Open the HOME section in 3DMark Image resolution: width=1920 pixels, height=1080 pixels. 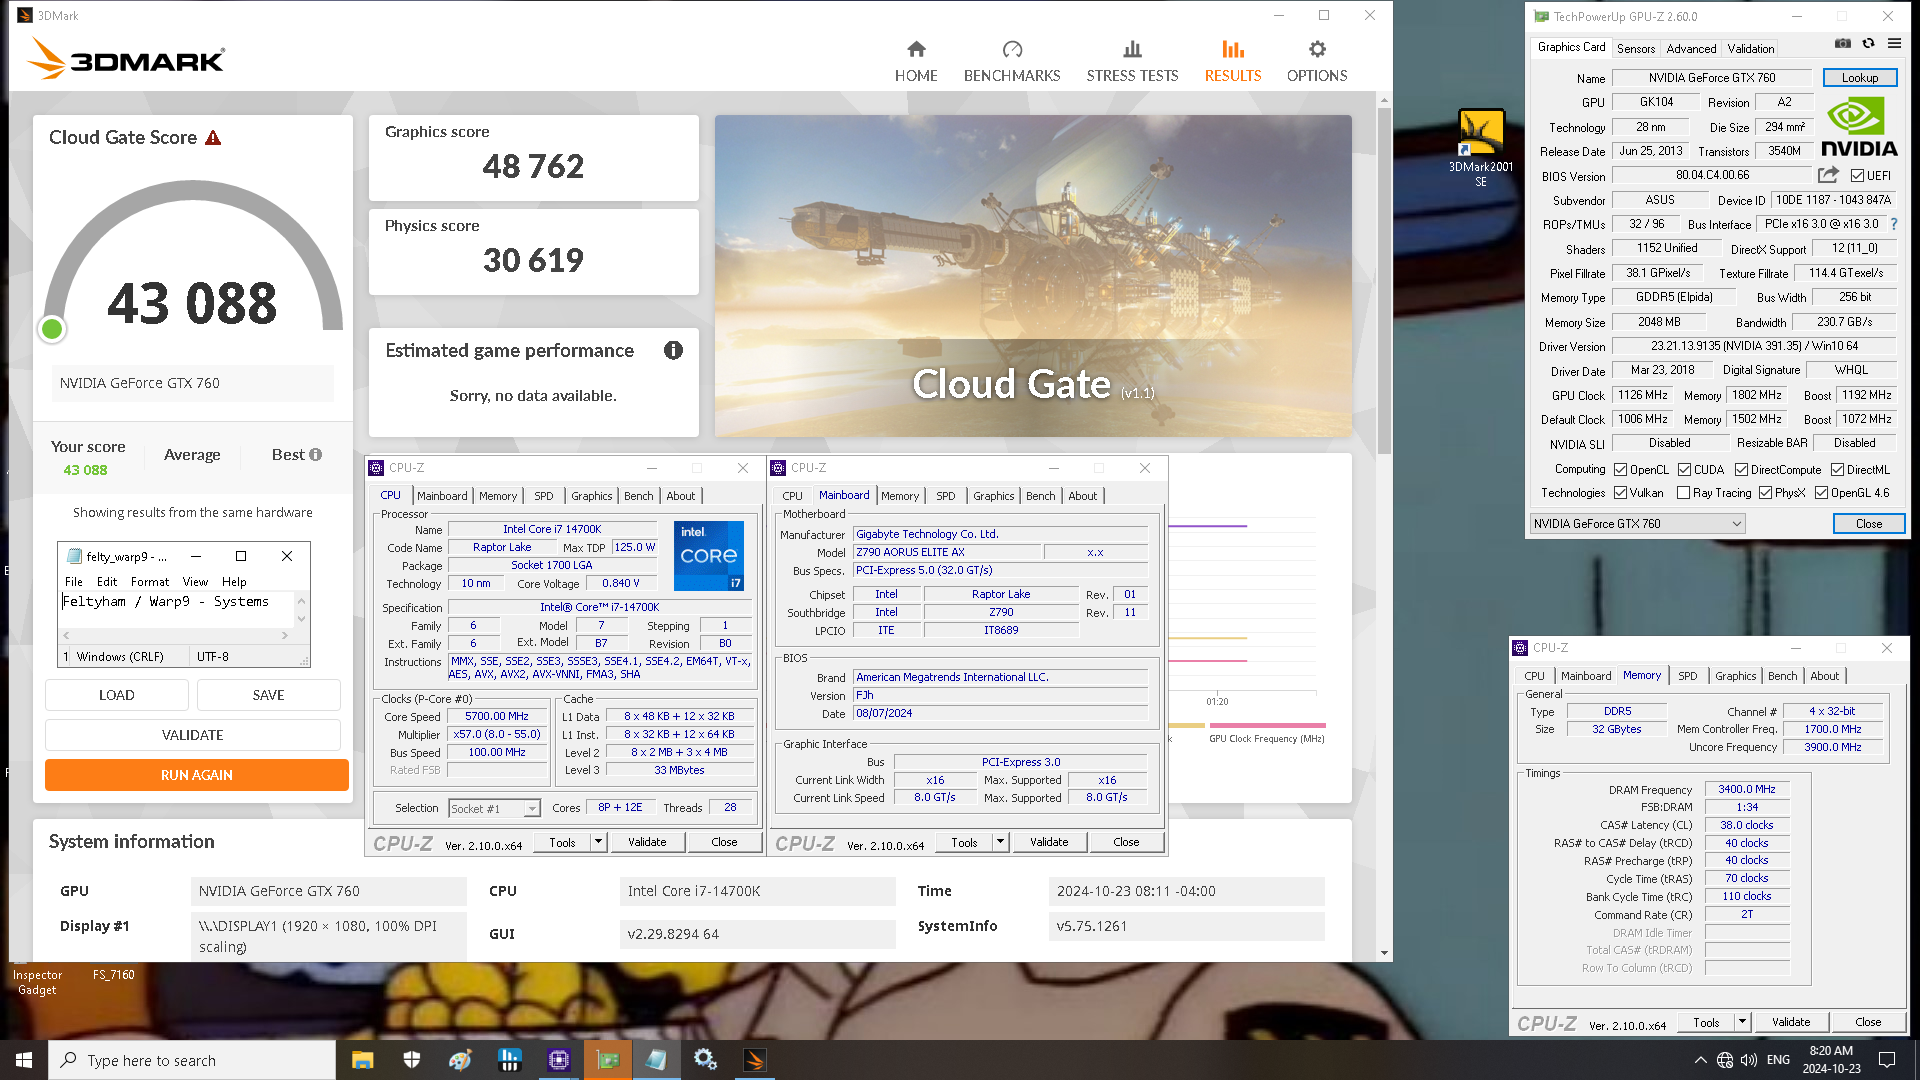pyautogui.click(x=916, y=61)
